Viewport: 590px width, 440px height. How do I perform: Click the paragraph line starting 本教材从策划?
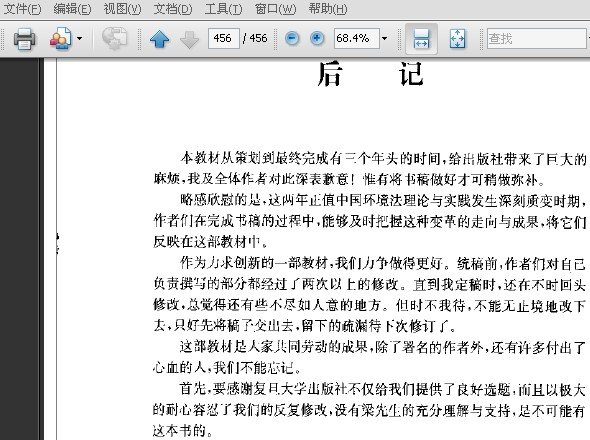(383, 158)
